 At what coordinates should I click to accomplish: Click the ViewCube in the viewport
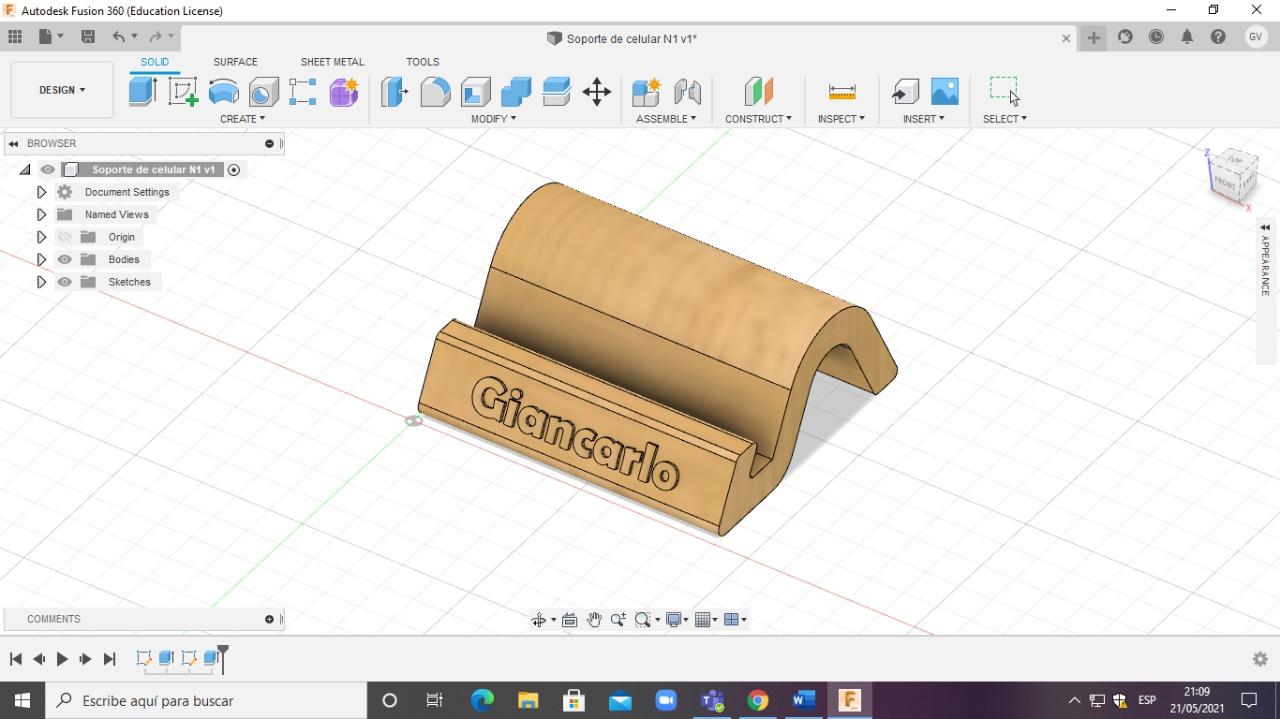coord(1231,176)
